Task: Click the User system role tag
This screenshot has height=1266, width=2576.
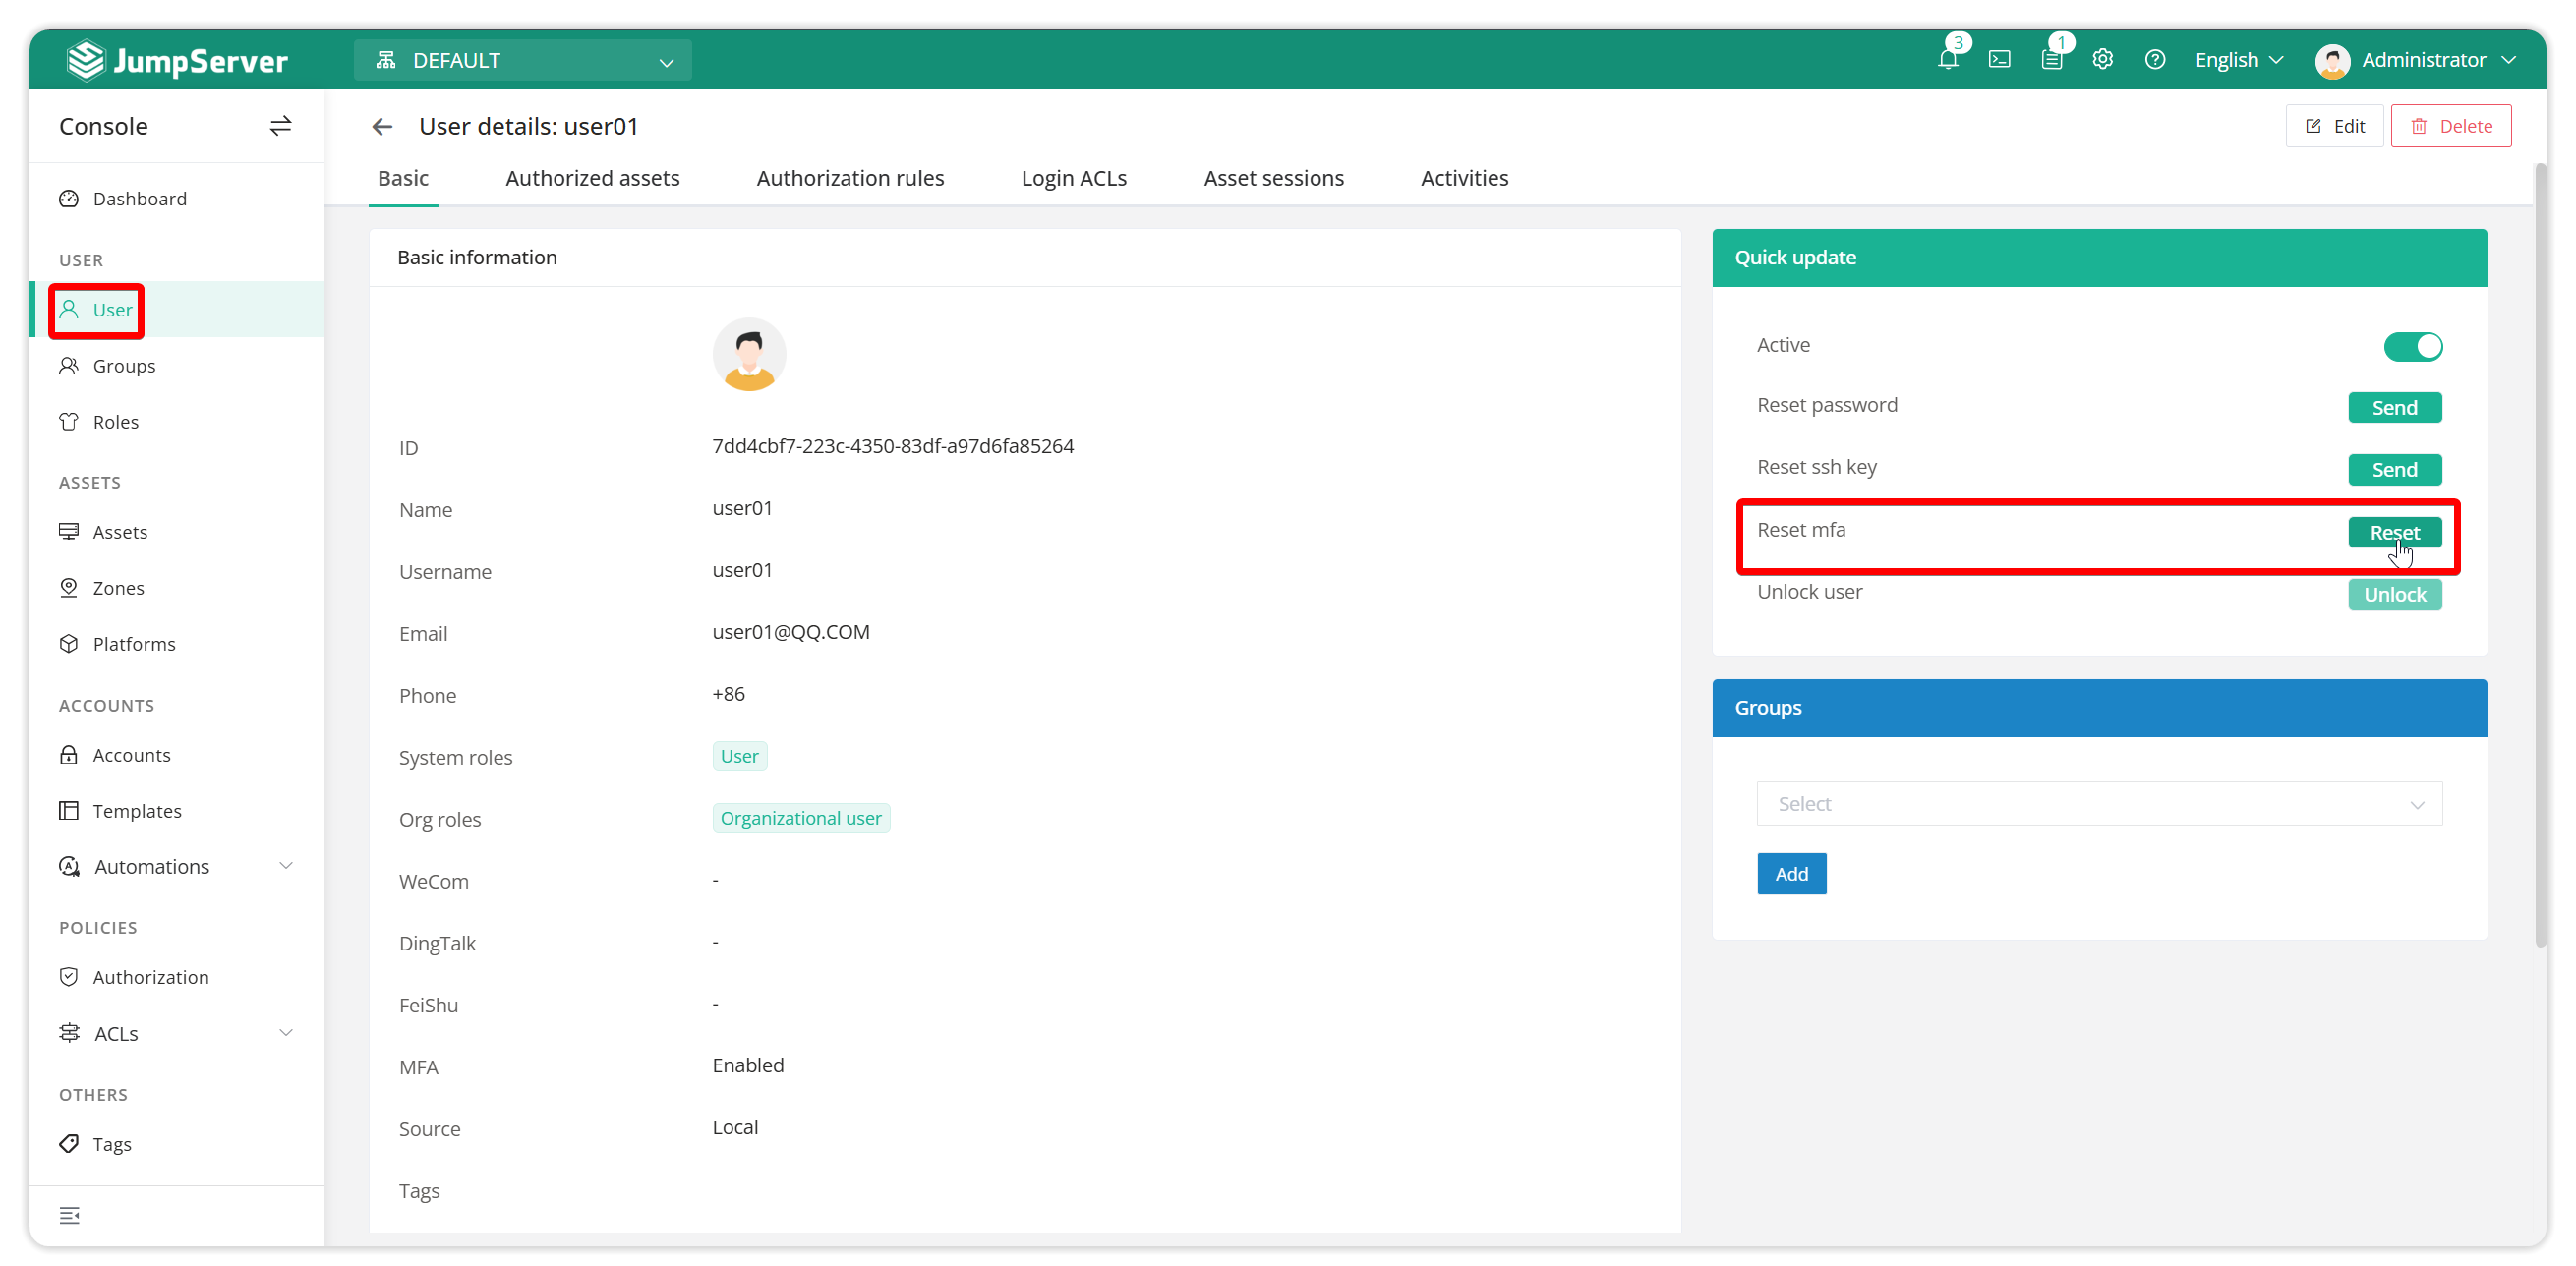Action: pos(739,756)
